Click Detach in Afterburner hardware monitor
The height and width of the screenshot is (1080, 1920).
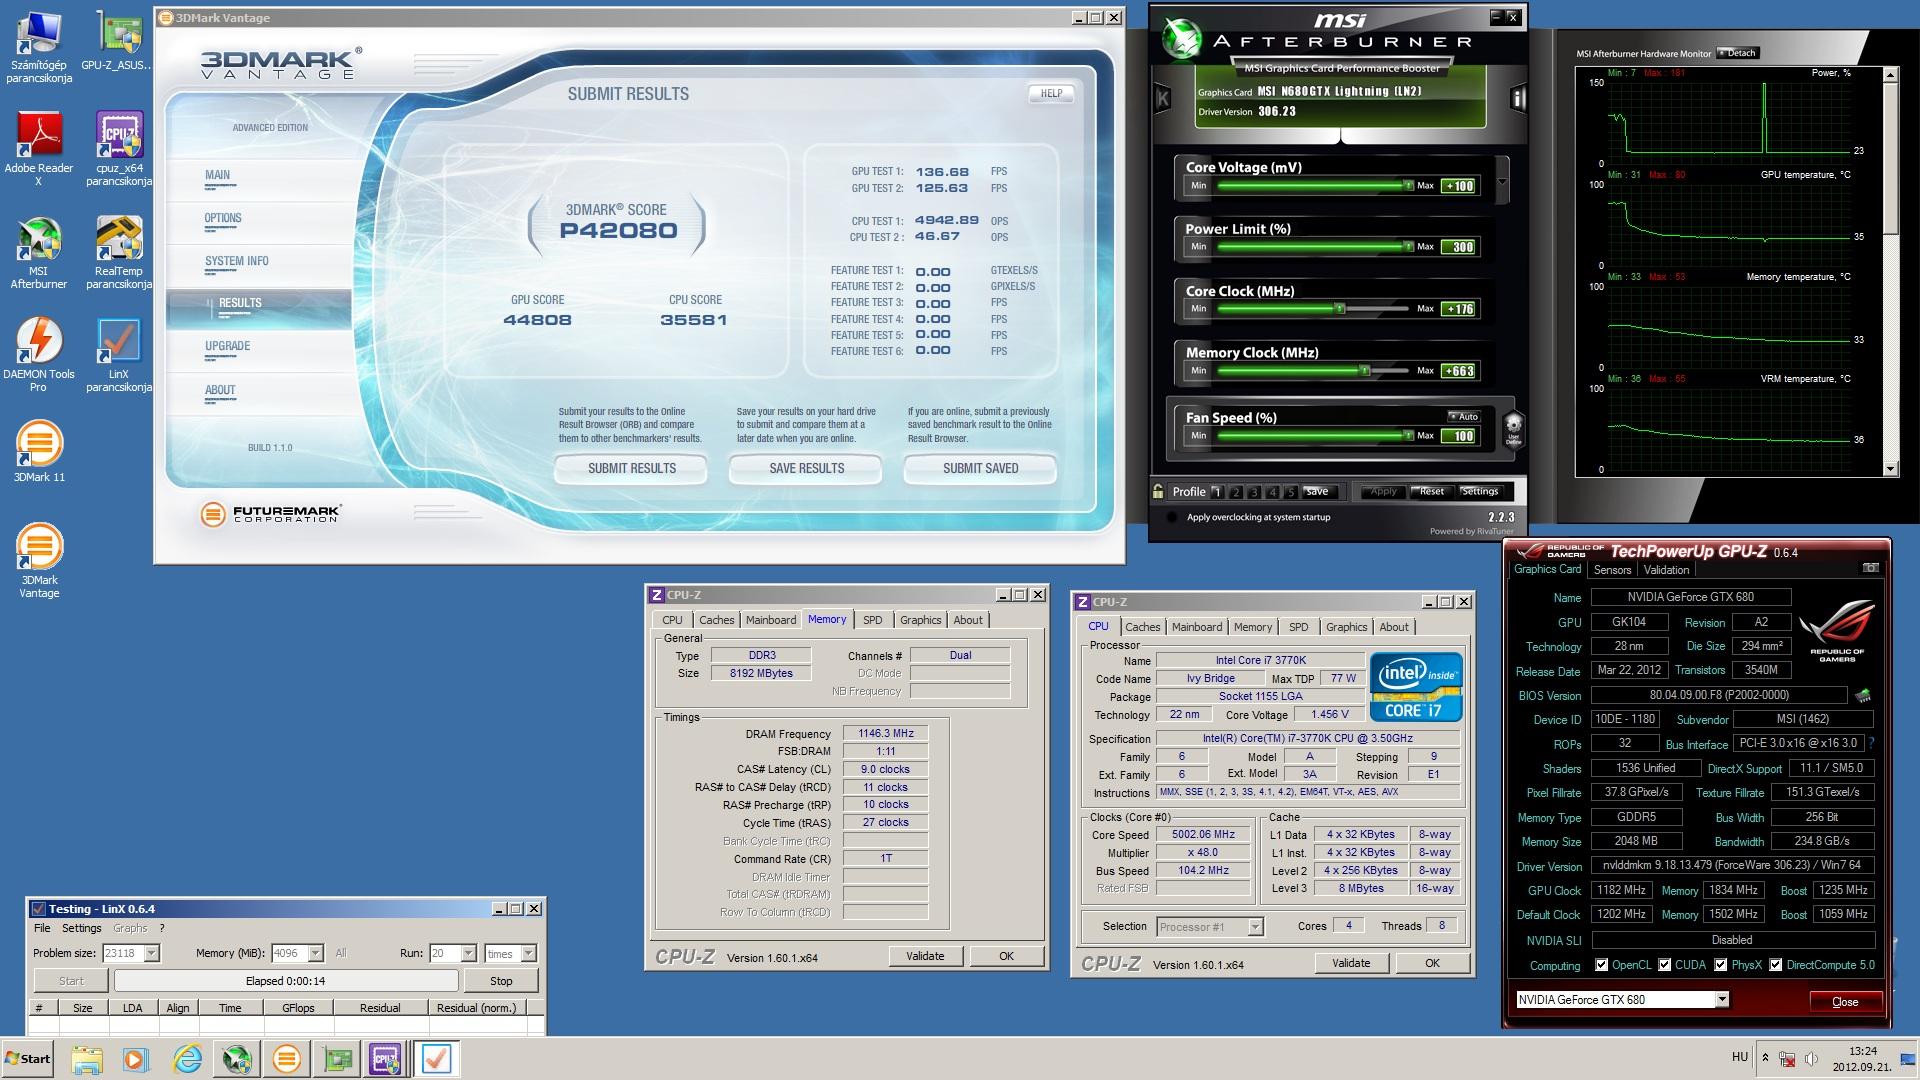coord(1738,53)
